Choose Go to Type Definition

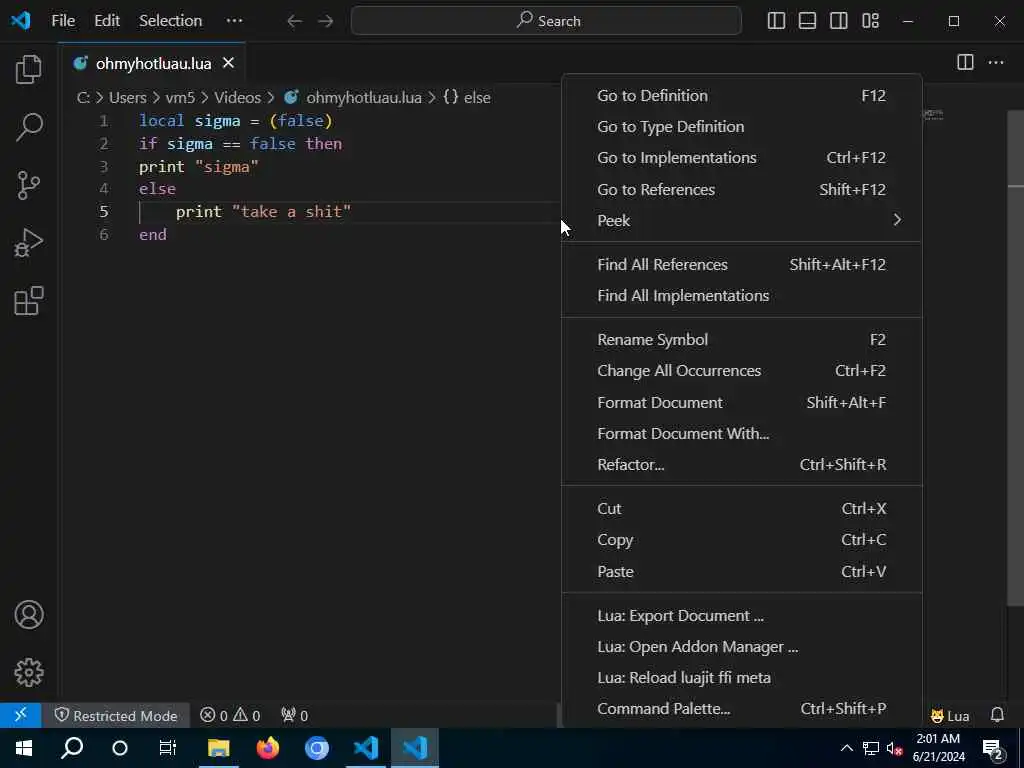coord(742,127)
